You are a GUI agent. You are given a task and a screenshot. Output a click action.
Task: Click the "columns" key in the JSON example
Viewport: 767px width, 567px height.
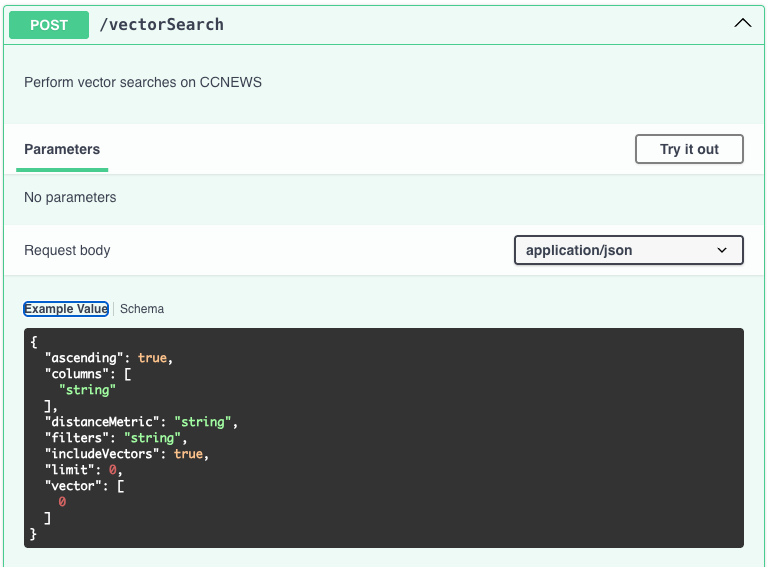(77, 374)
